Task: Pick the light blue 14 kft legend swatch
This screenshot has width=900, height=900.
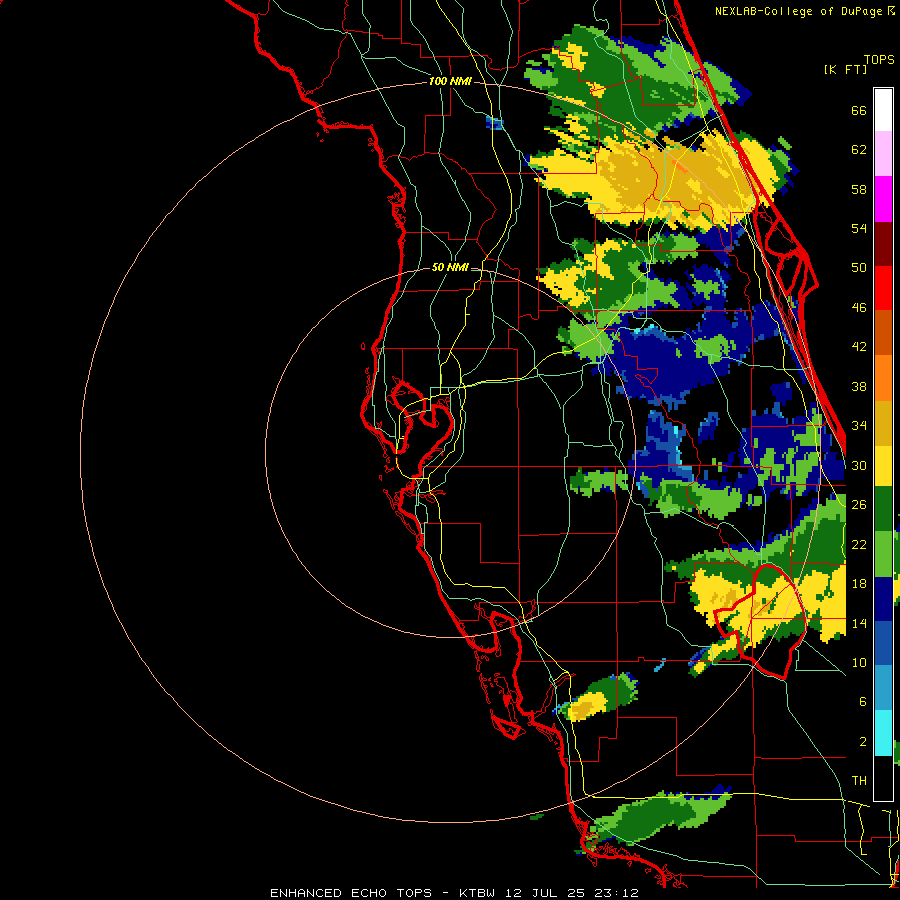Action: (x=883, y=689)
